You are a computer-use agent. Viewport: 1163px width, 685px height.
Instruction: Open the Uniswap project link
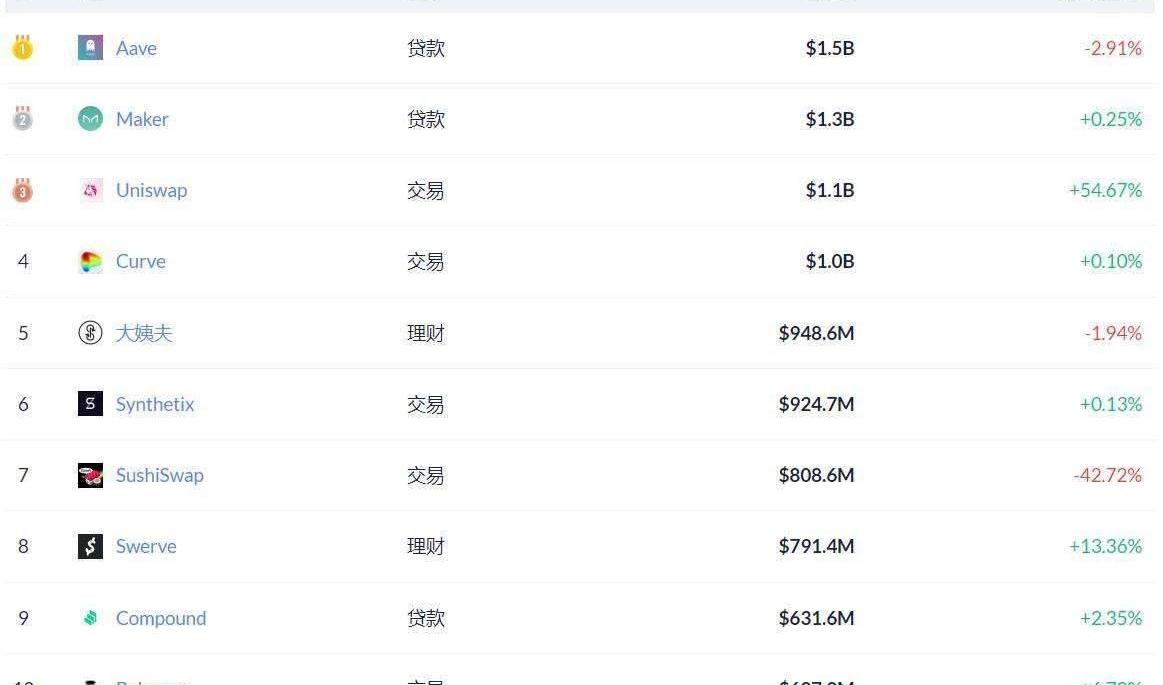(x=151, y=190)
